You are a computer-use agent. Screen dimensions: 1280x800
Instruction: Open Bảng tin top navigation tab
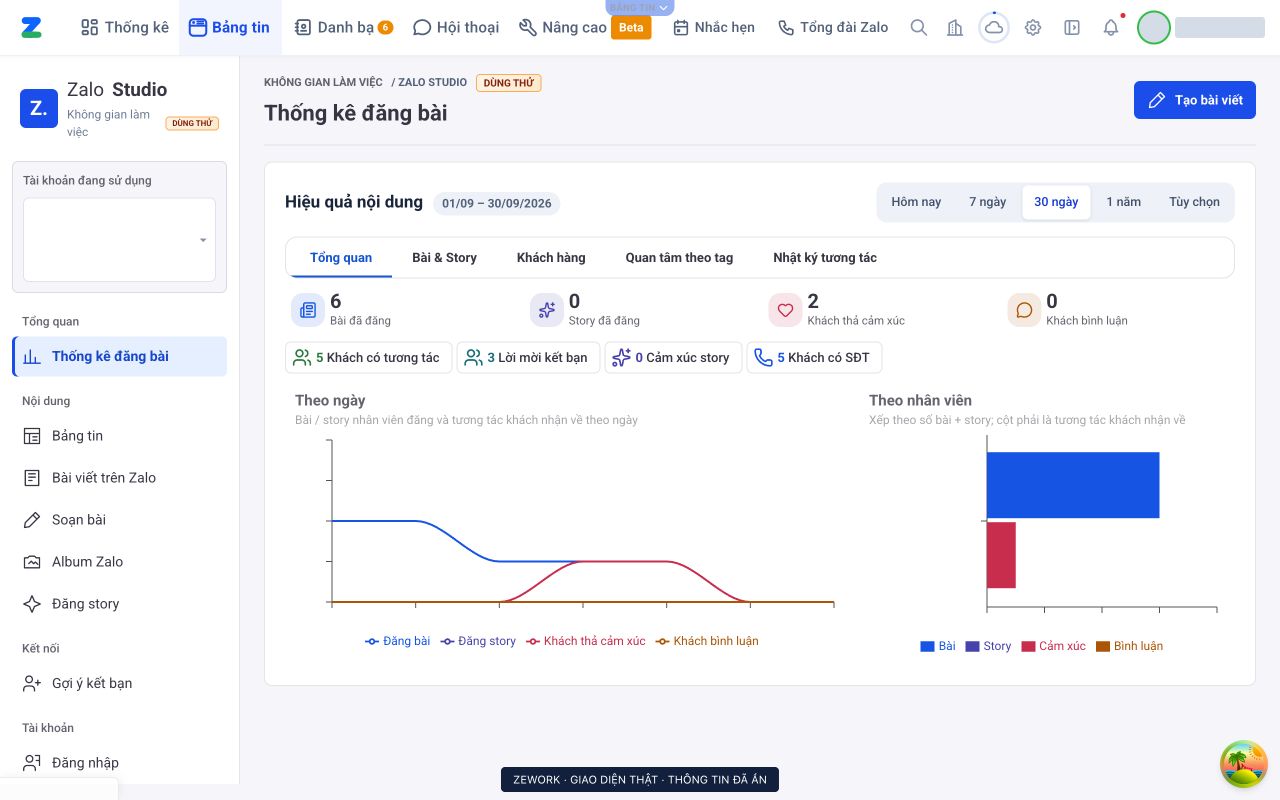click(229, 27)
